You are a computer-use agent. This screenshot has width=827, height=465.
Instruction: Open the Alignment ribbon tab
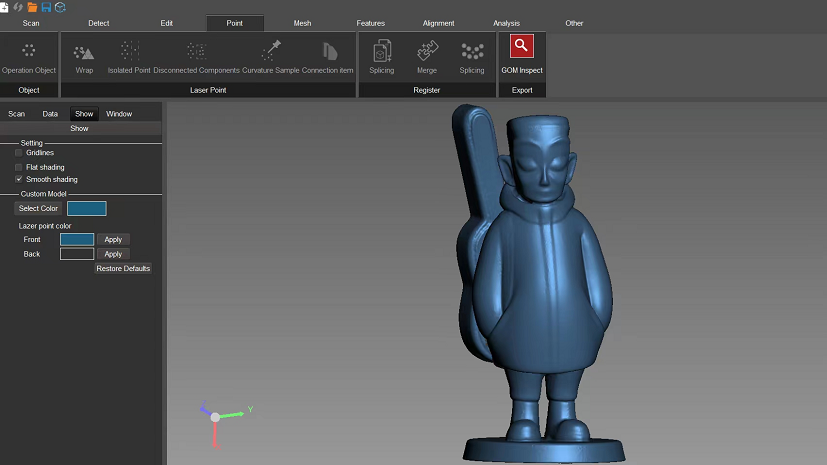coord(438,23)
